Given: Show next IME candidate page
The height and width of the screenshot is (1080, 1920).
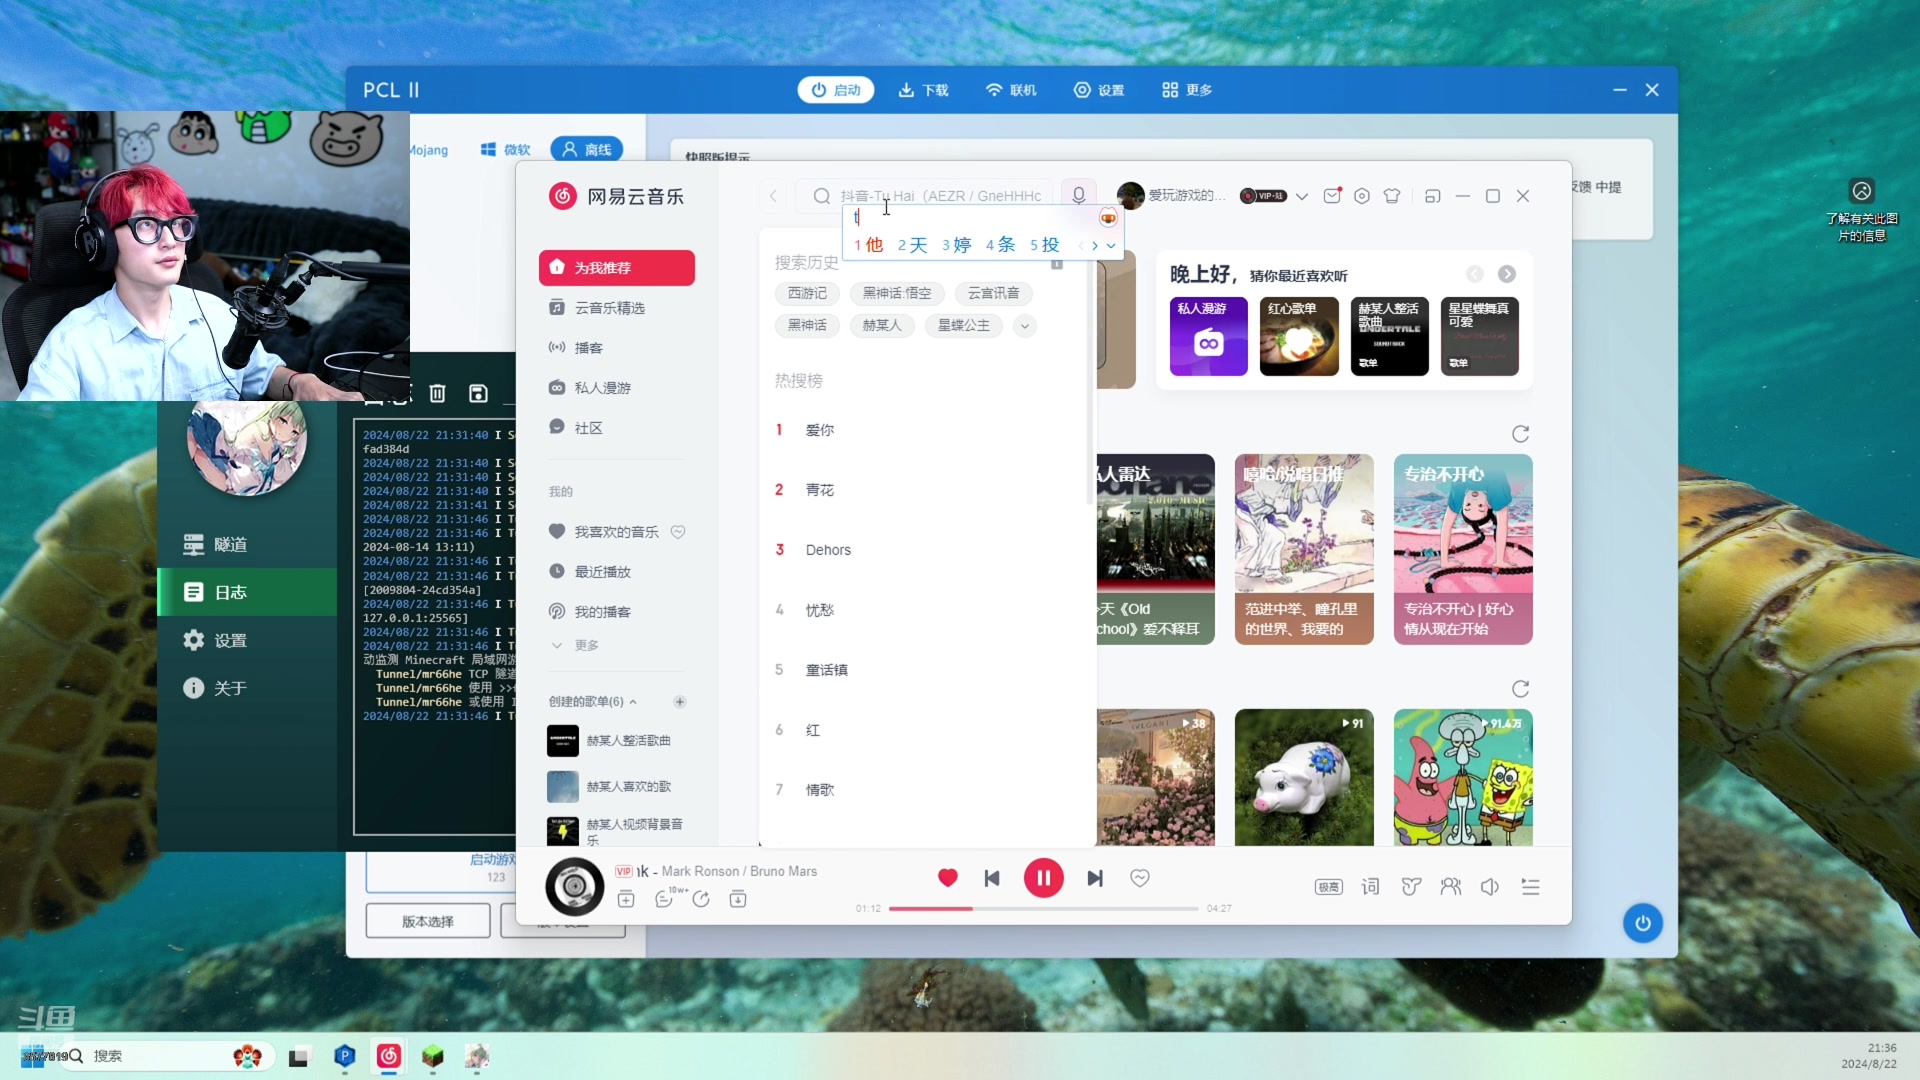Looking at the screenshot, I should (x=1095, y=245).
